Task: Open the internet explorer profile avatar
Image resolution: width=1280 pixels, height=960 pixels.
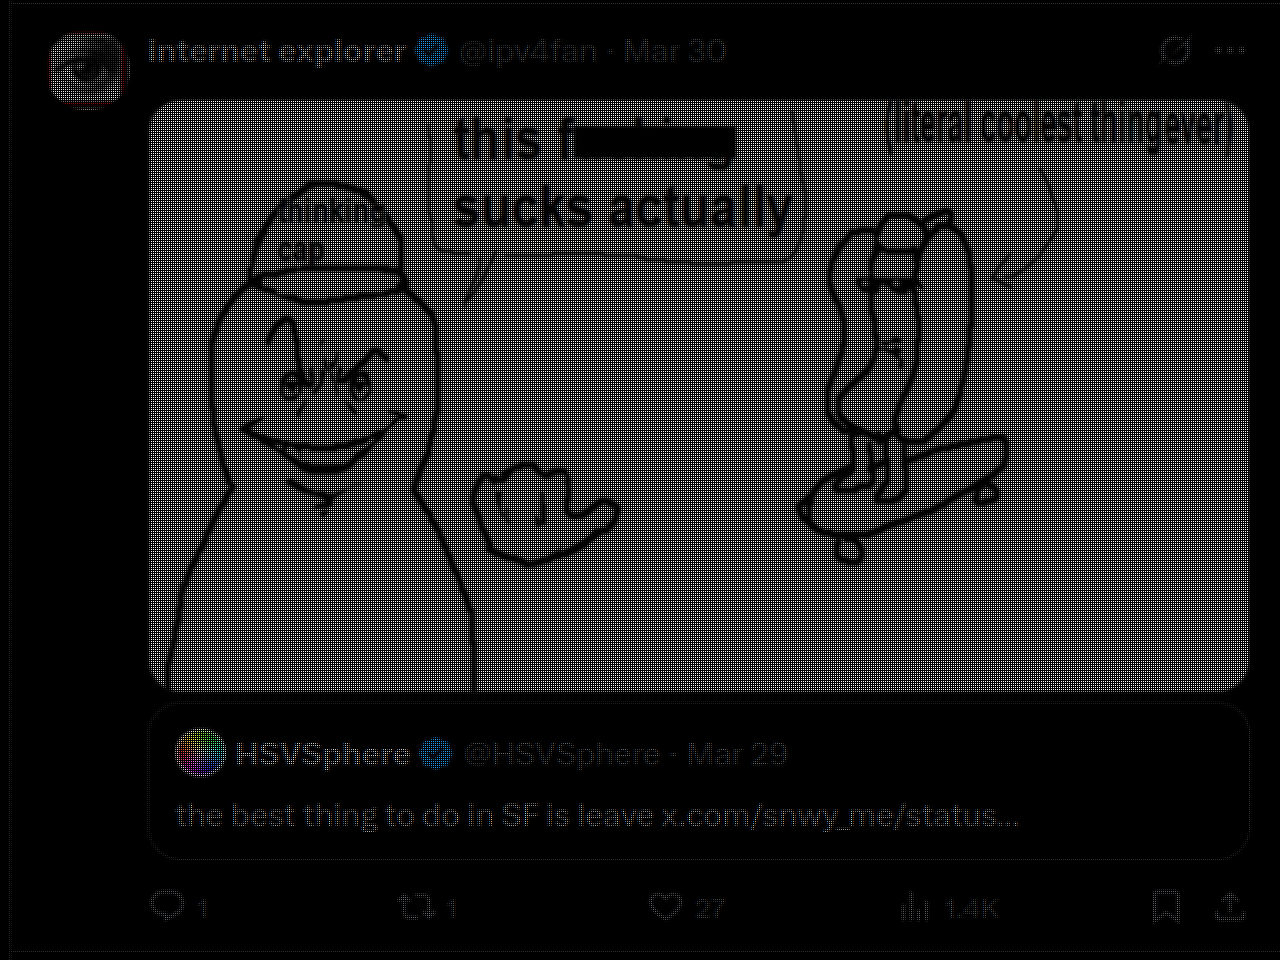Action: tap(90, 68)
